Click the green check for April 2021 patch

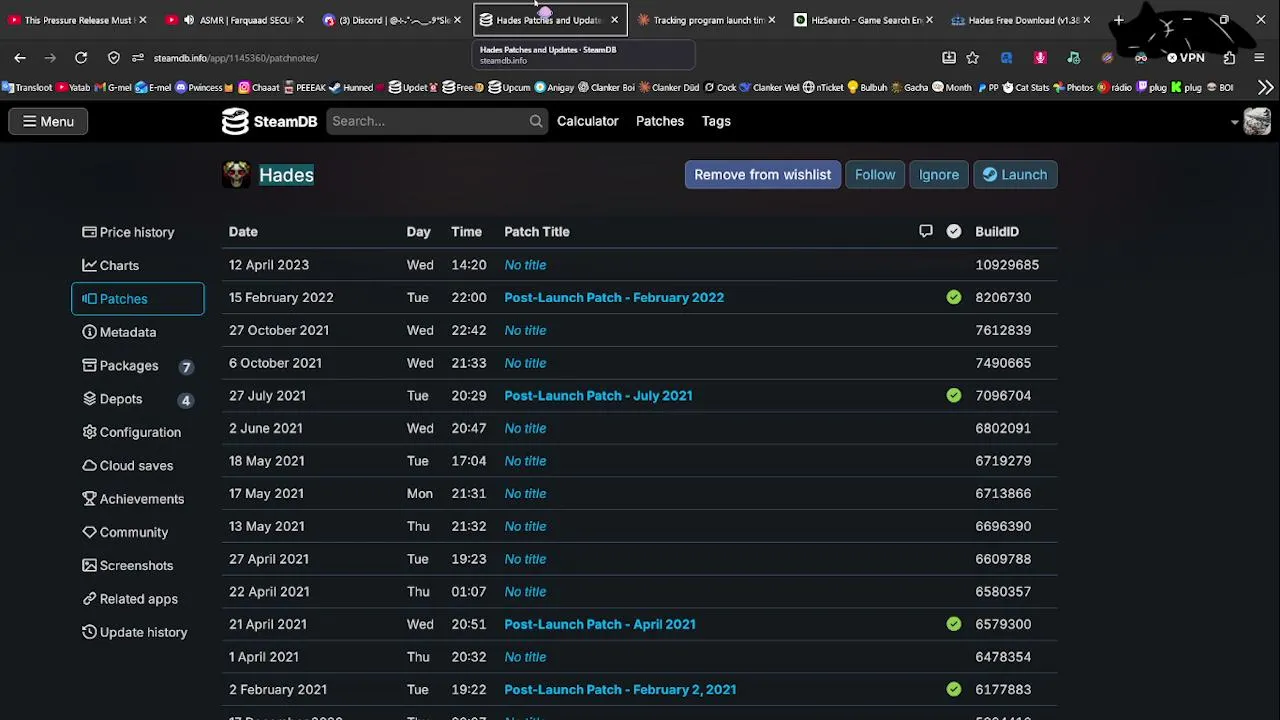(x=954, y=624)
